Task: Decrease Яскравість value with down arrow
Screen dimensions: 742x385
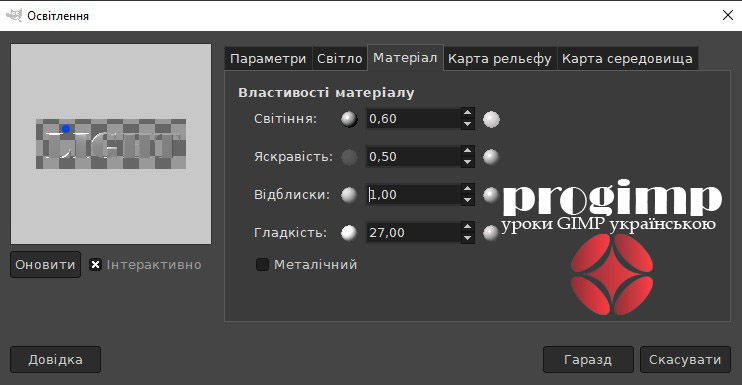Action: point(468,162)
